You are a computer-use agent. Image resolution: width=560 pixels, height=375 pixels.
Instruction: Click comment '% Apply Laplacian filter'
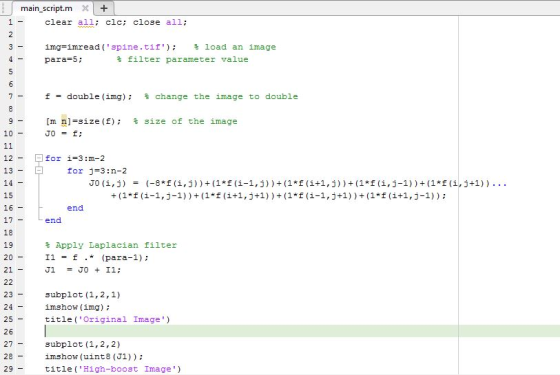pos(111,245)
